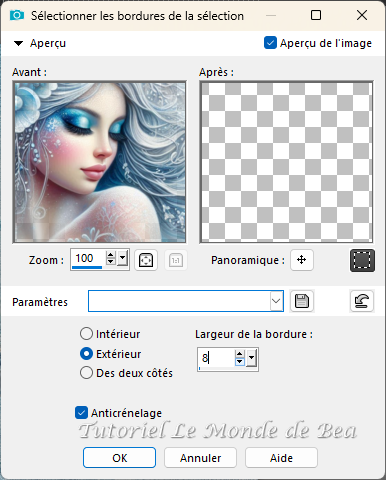
Task: Confirm with the OK button
Action: (119, 458)
